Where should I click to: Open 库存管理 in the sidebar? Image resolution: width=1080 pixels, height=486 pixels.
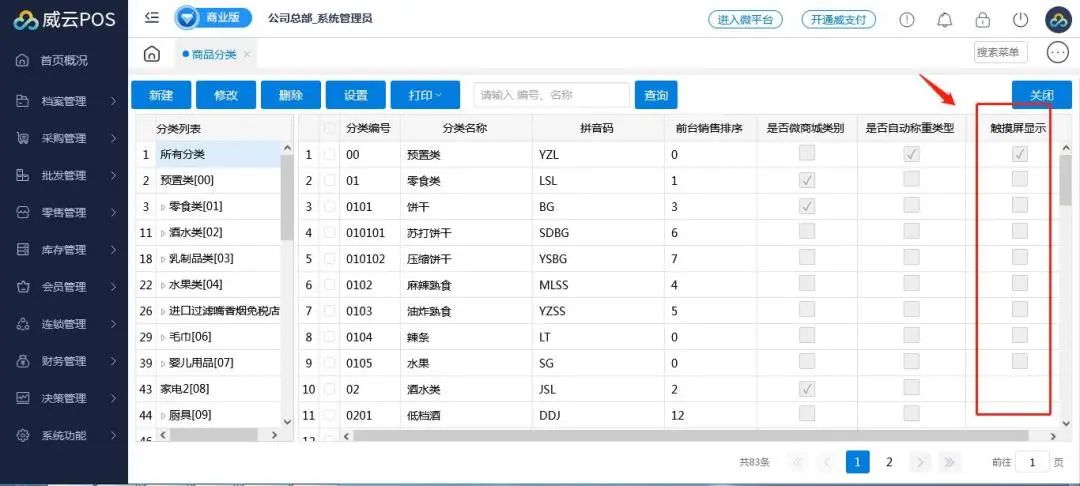pos(64,250)
